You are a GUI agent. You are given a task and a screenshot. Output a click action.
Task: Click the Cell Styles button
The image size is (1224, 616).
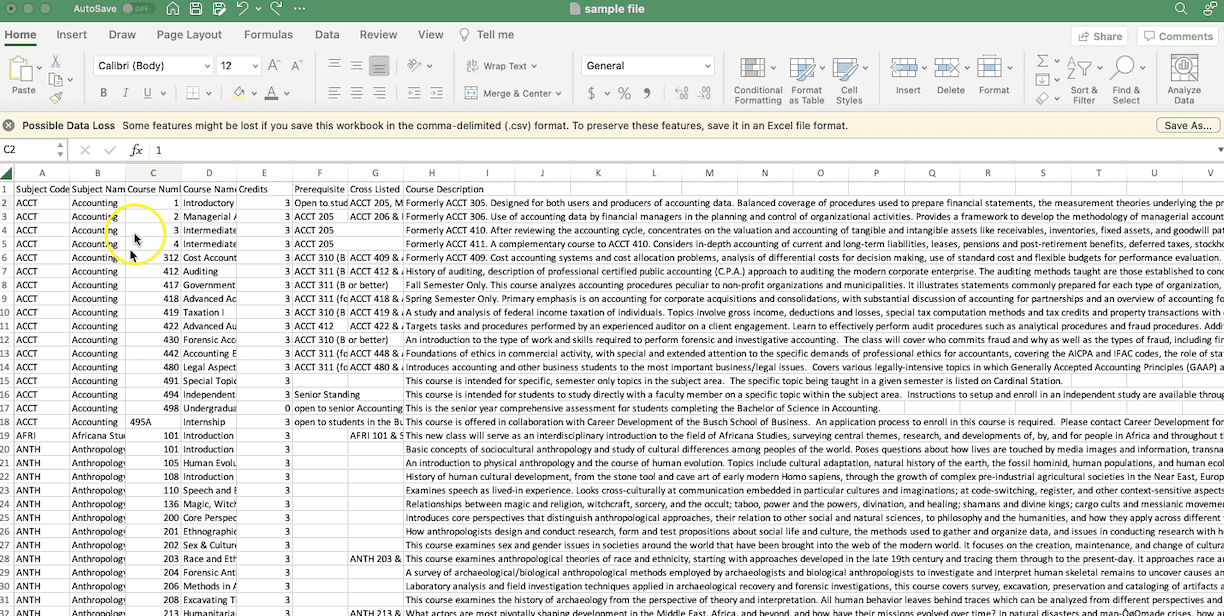click(849, 80)
